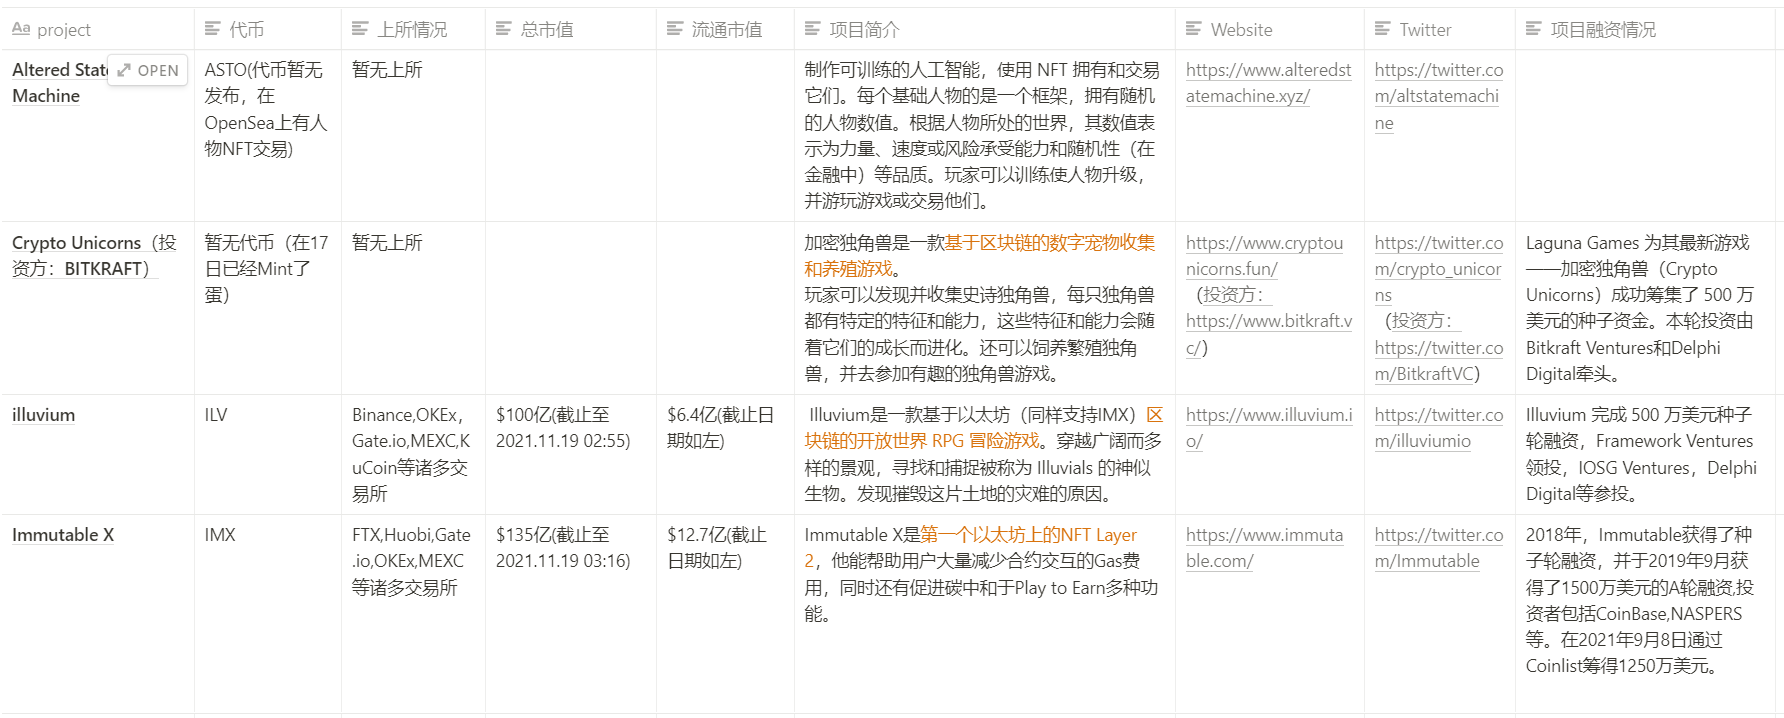This screenshot has height=718, width=1784.
Task: Select the 暂无代币 token cell for Crypto Unicorns
Action: pos(268,308)
